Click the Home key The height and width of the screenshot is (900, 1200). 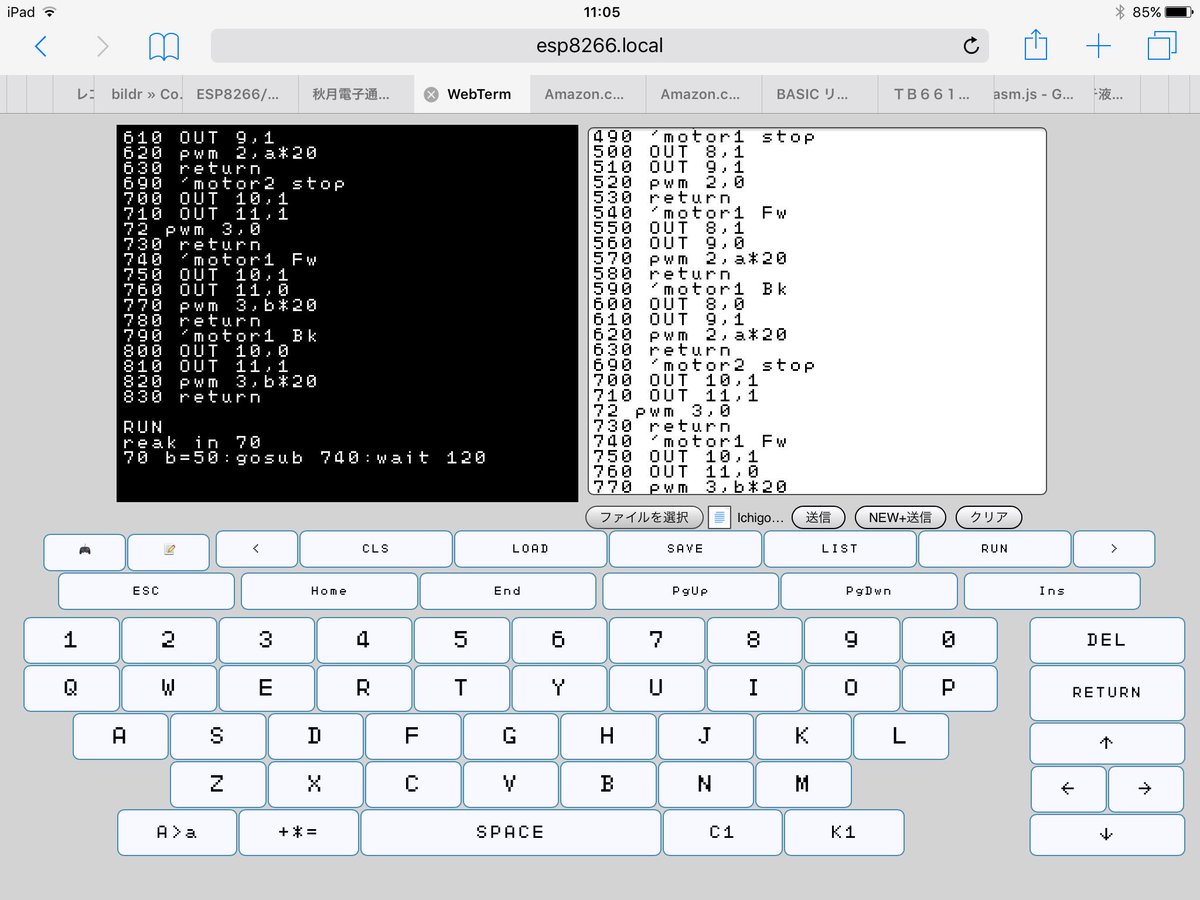click(329, 591)
